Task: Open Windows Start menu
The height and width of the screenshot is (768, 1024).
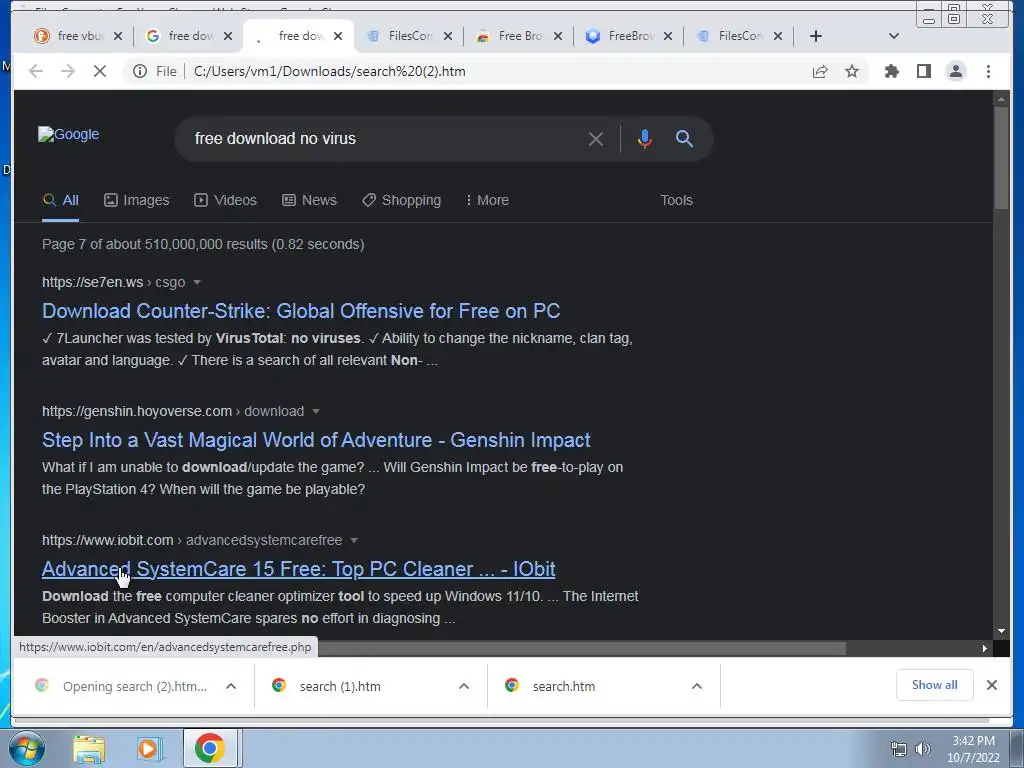Action: click(26, 748)
